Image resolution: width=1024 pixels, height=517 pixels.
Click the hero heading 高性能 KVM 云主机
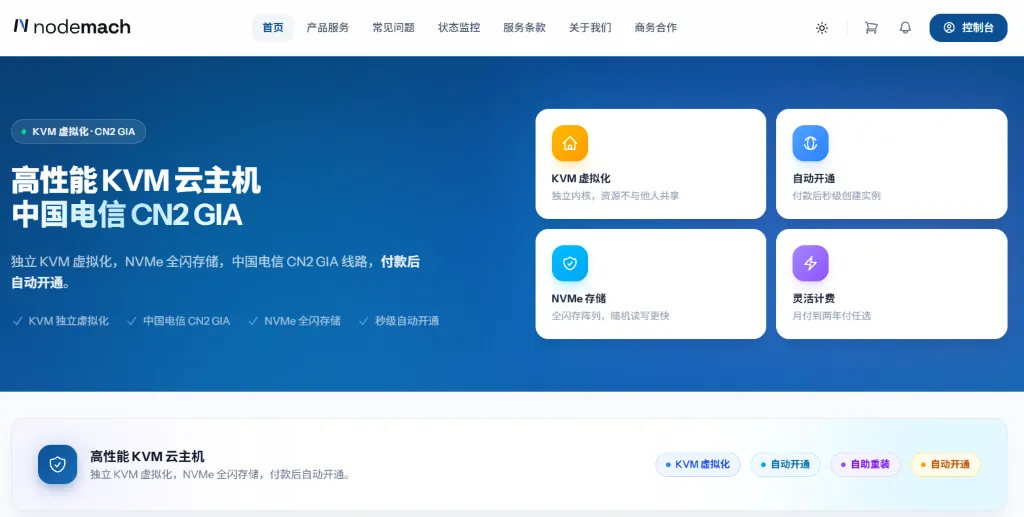[136, 180]
